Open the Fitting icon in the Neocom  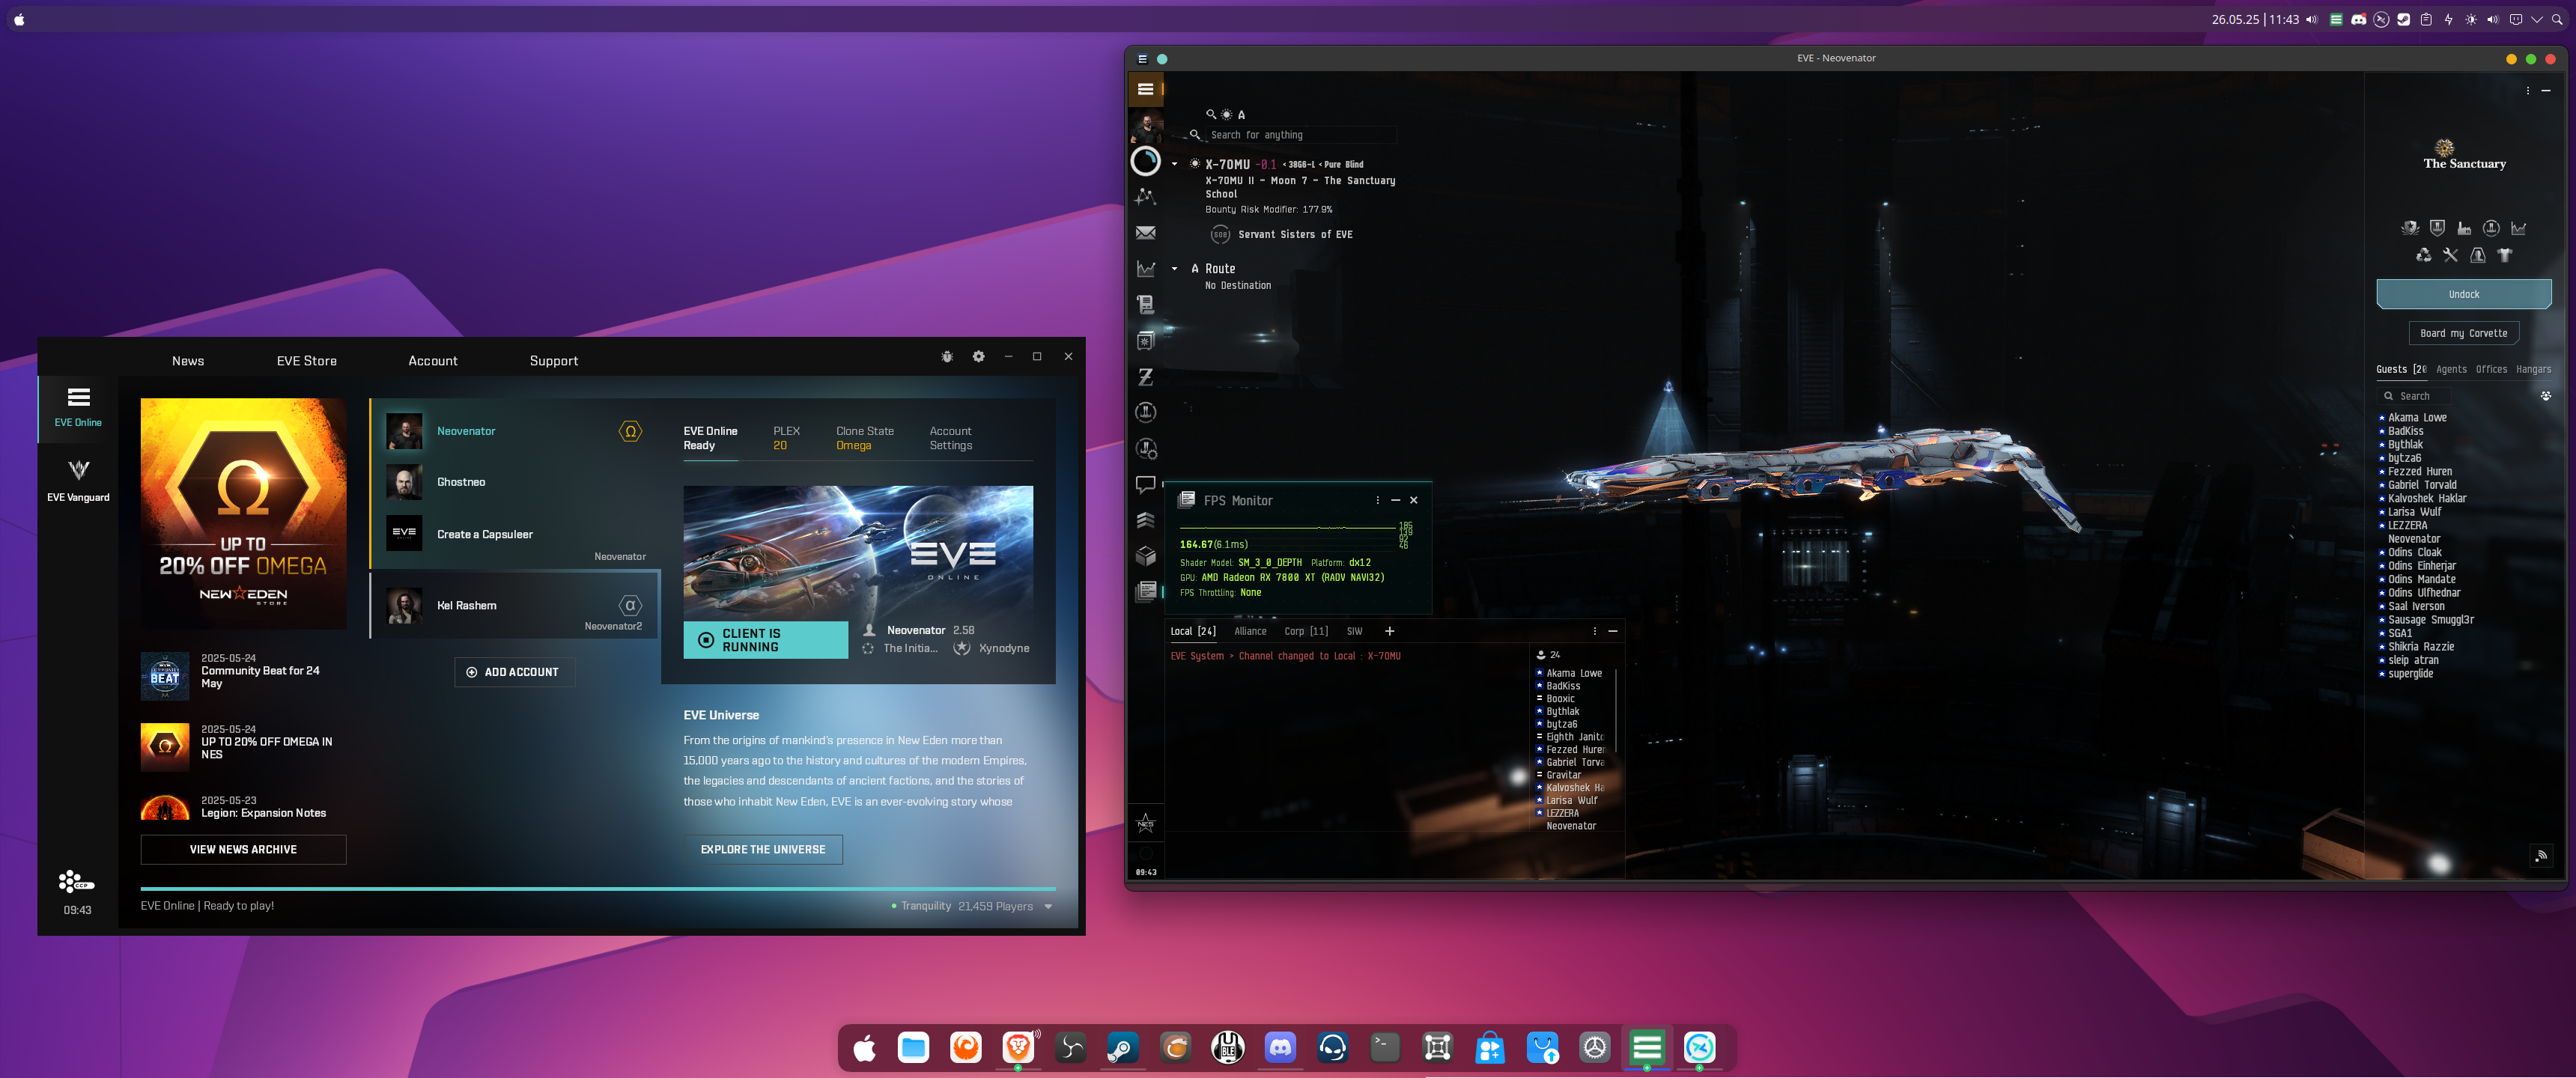(x=1146, y=412)
